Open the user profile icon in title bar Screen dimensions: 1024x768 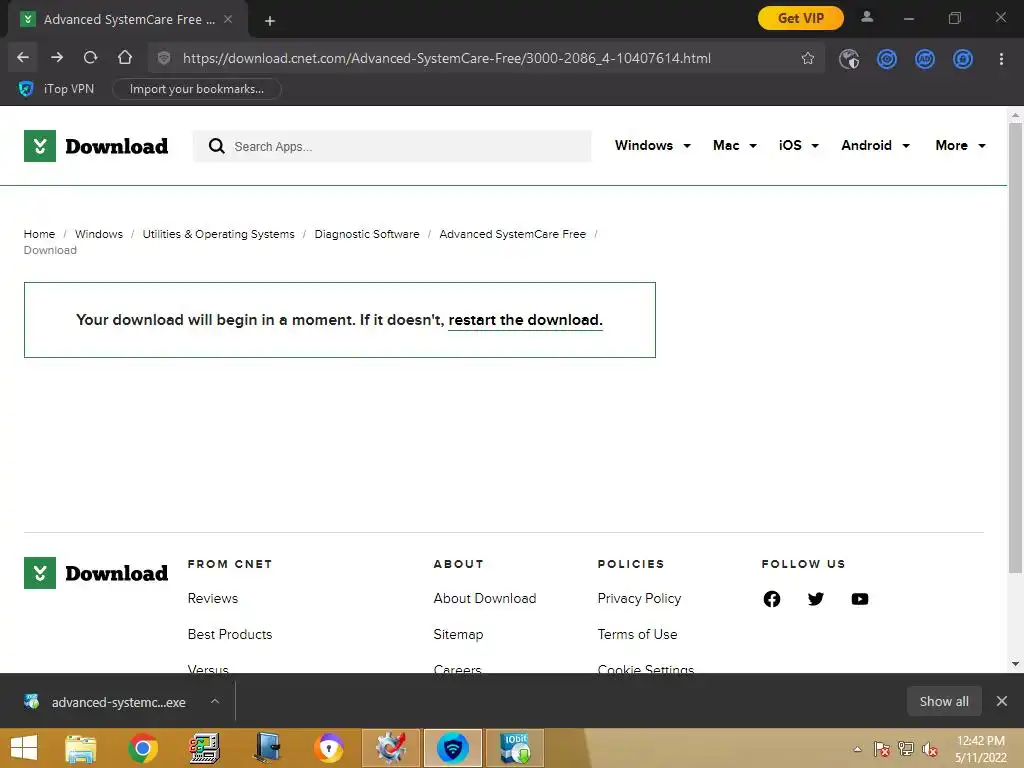click(867, 18)
